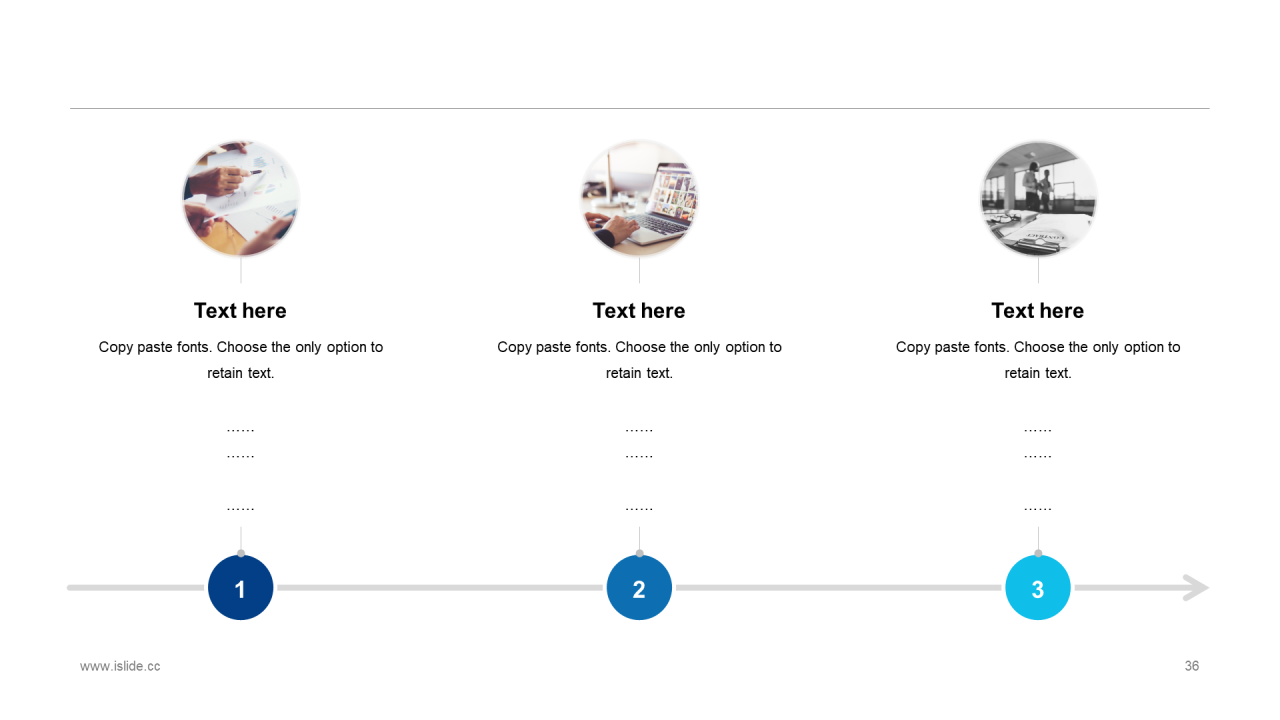This screenshot has width=1280, height=720.
Task: Select dotted placeholder lines under first column
Action: [240, 469]
